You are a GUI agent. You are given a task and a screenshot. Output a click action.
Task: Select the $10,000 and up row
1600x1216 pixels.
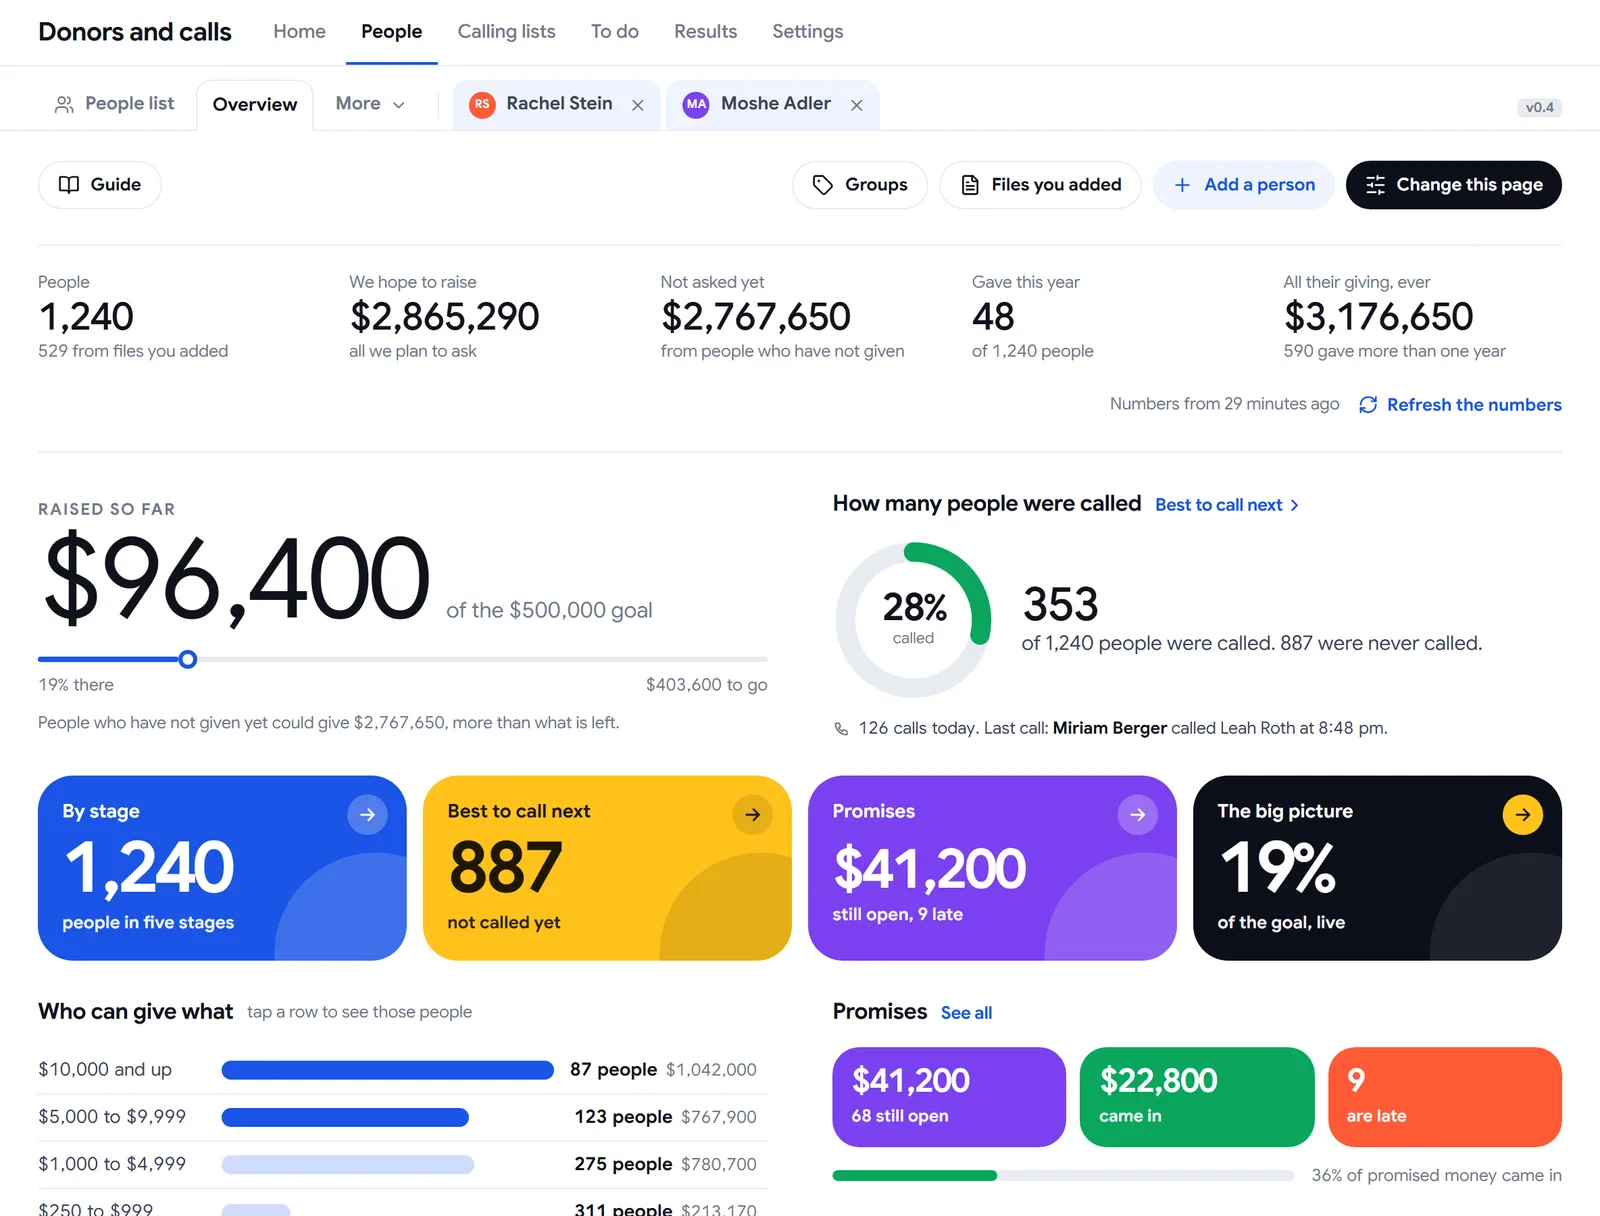point(402,1070)
